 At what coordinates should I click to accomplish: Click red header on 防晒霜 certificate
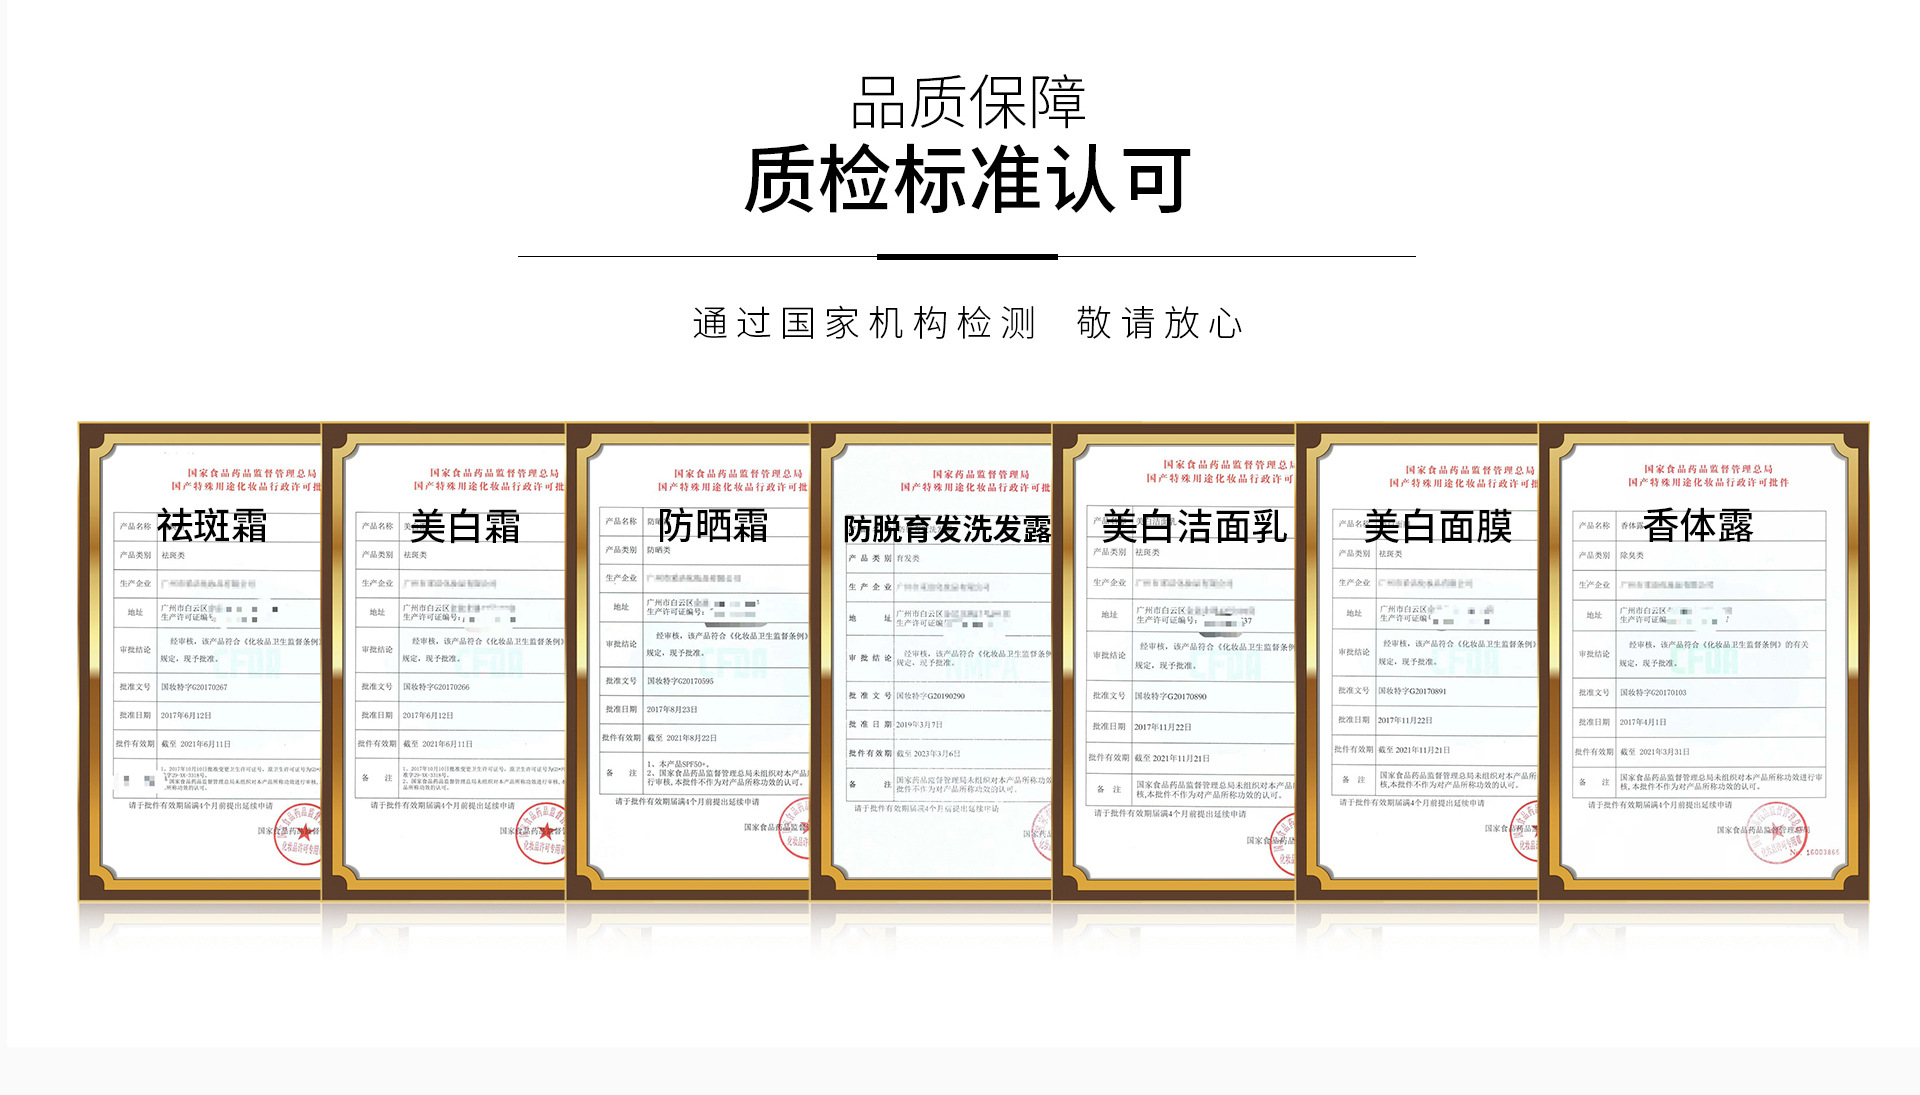point(737,480)
